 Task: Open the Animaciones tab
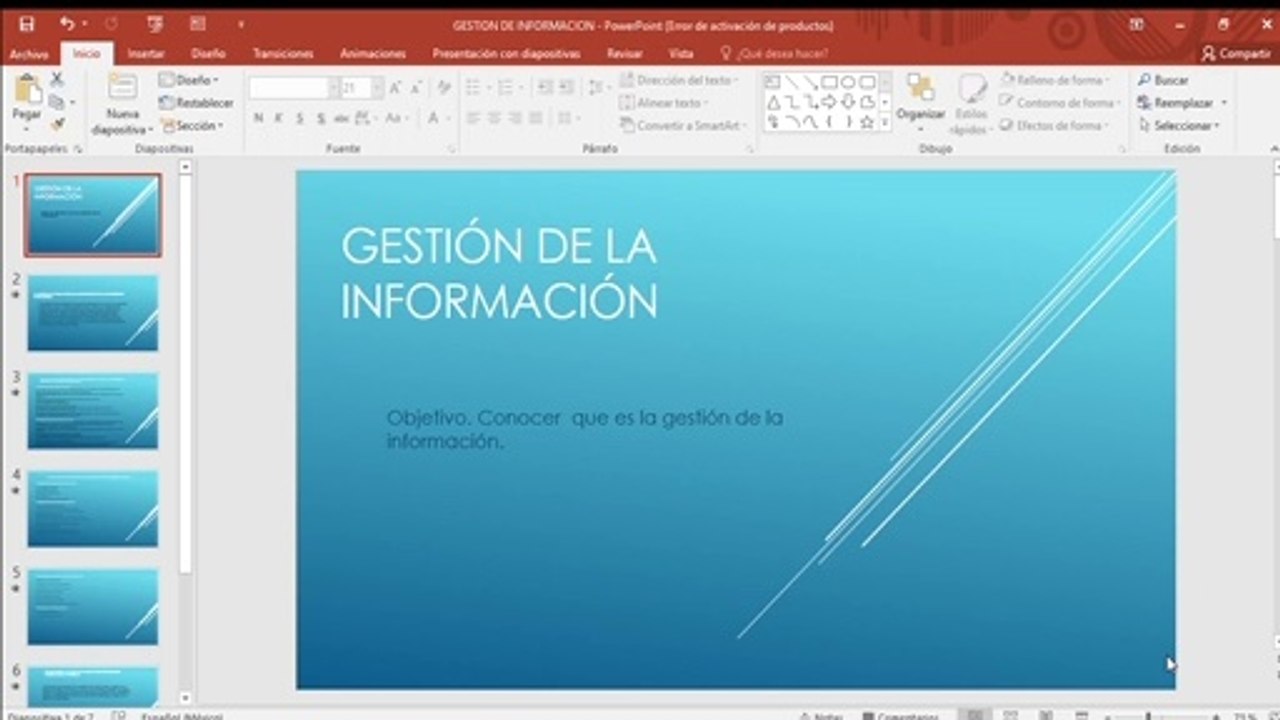pyautogui.click(x=373, y=54)
